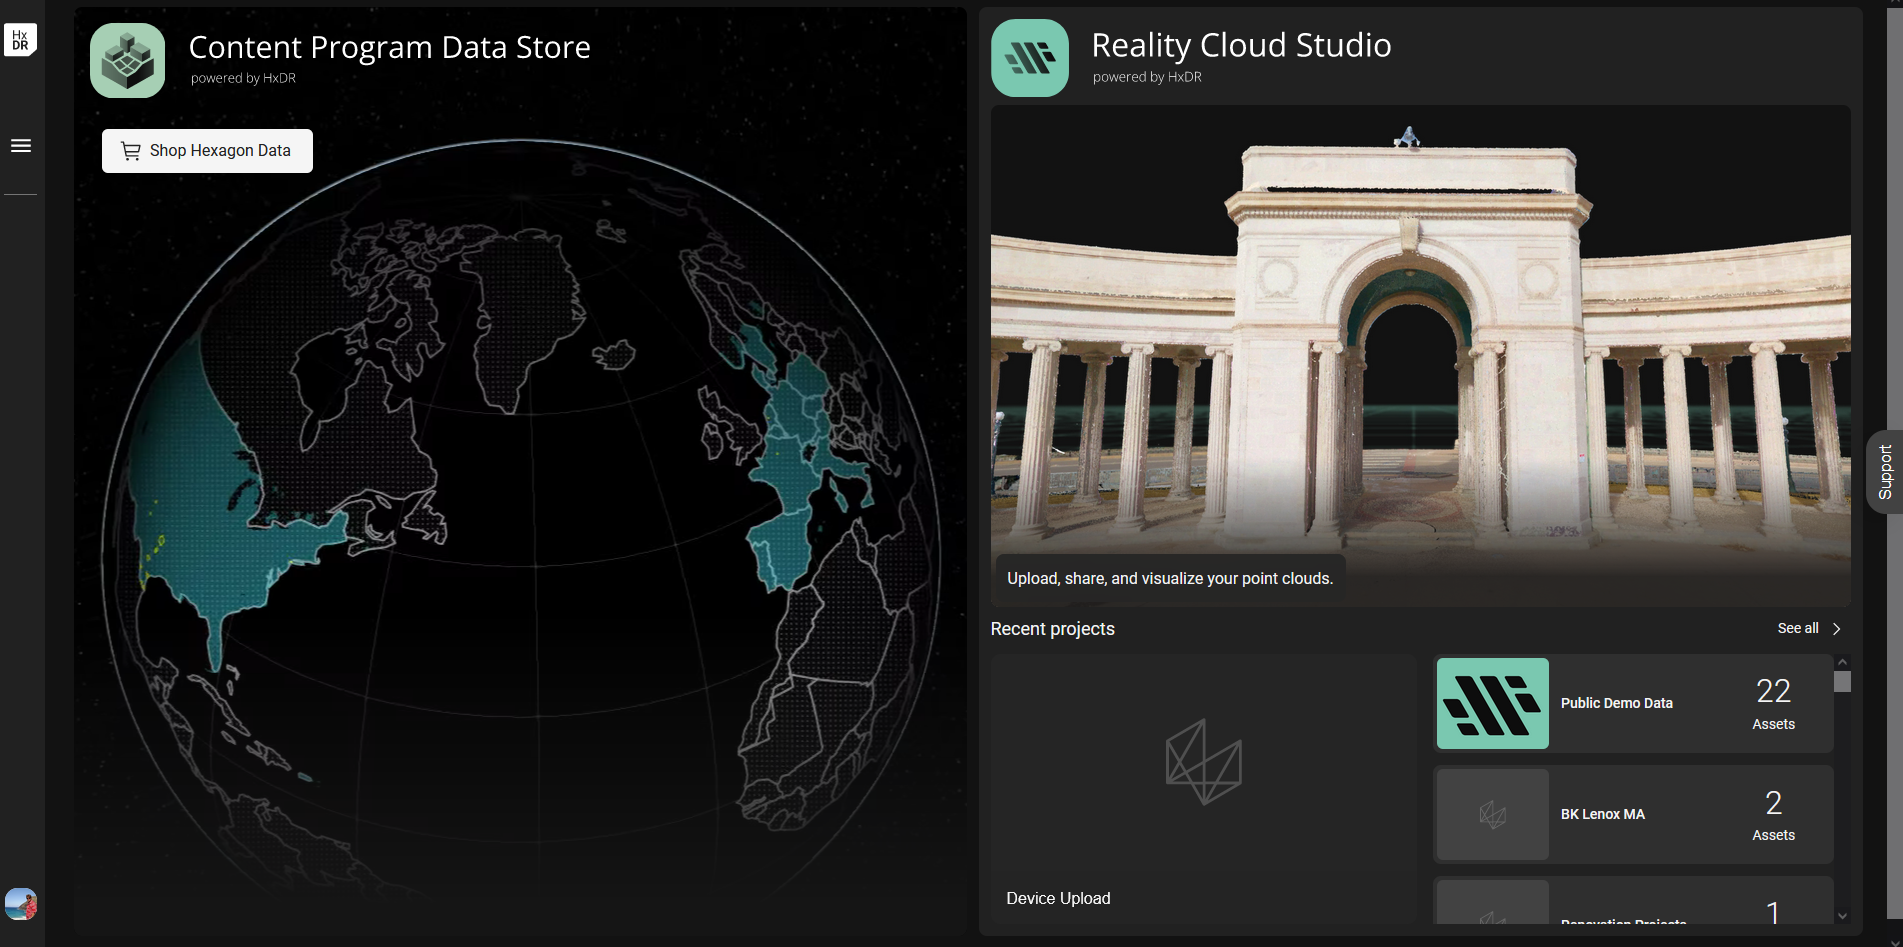This screenshot has width=1903, height=947.
Task: Click the HxDR logo icon
Action: [20, 40]
